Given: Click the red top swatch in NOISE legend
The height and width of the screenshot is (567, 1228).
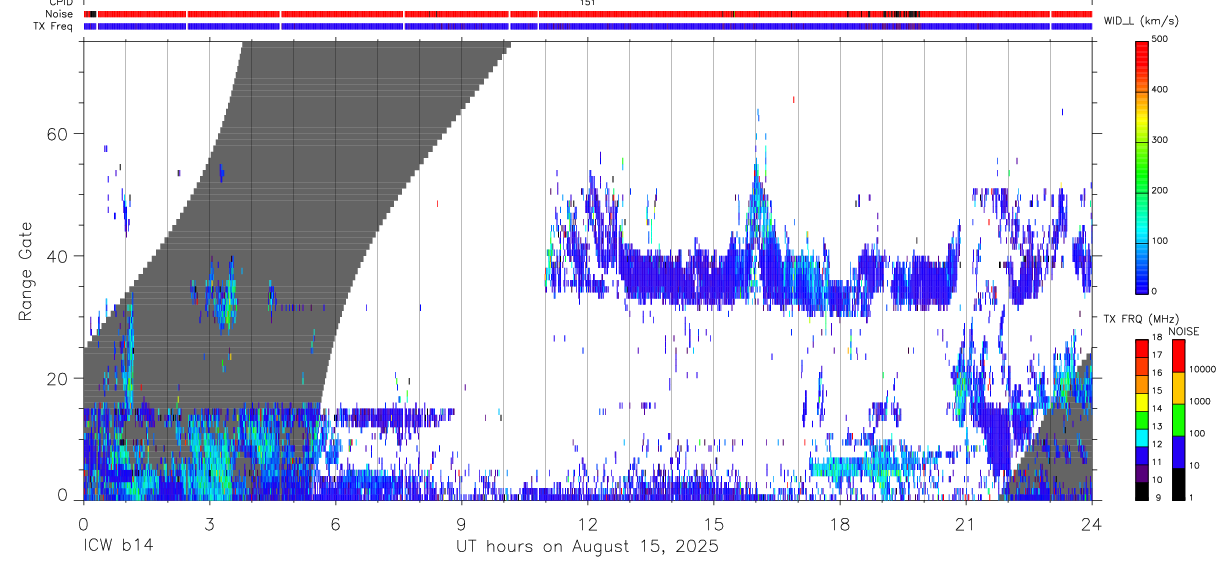Looking at the screenshot, I should [x=1179, y=354].
